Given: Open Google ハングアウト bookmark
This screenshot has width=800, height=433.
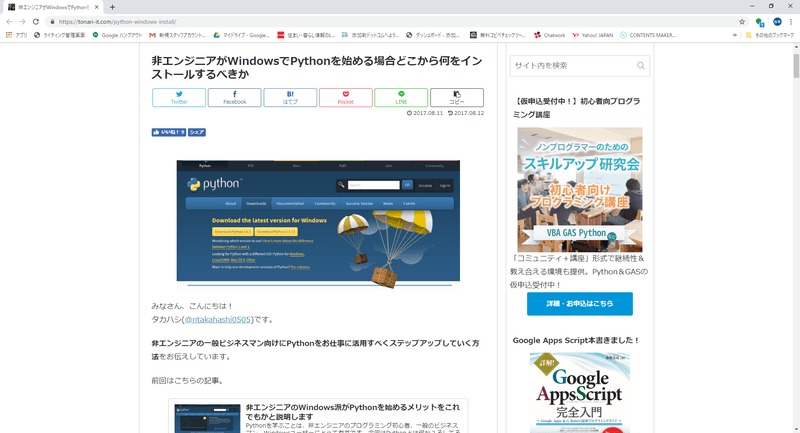Looking at the screenshot, I should [117, 35].
